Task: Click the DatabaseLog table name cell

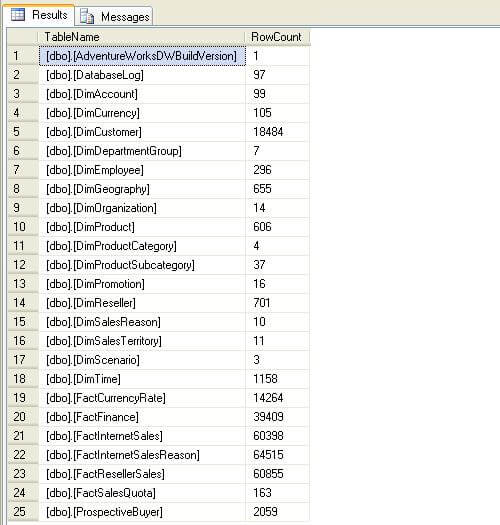Action: [x=142, y=75]
